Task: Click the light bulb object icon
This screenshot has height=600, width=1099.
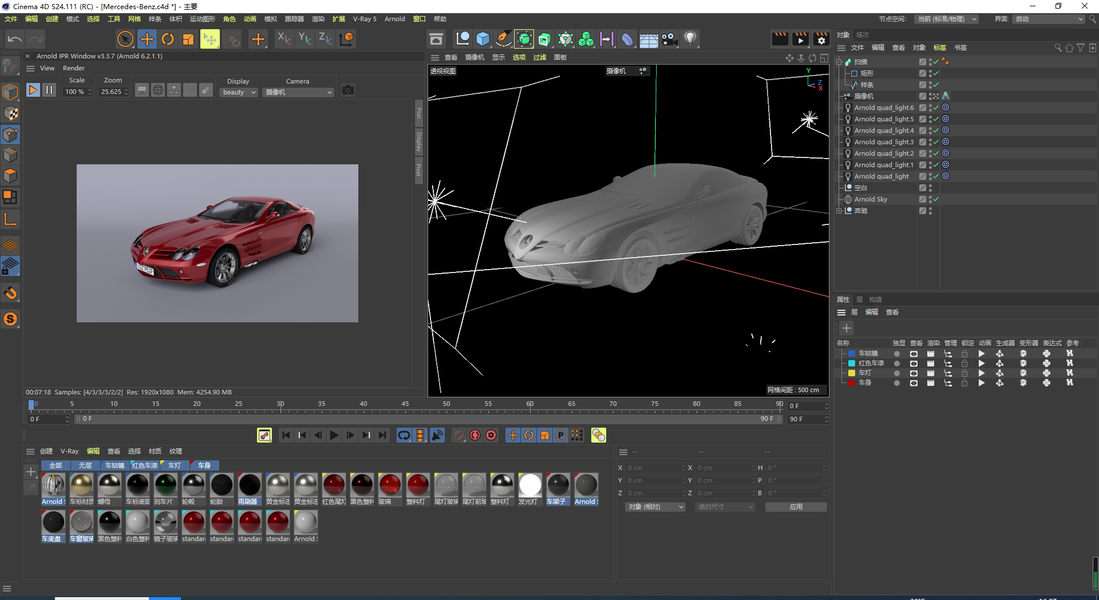Action: (x=690, y=39)
